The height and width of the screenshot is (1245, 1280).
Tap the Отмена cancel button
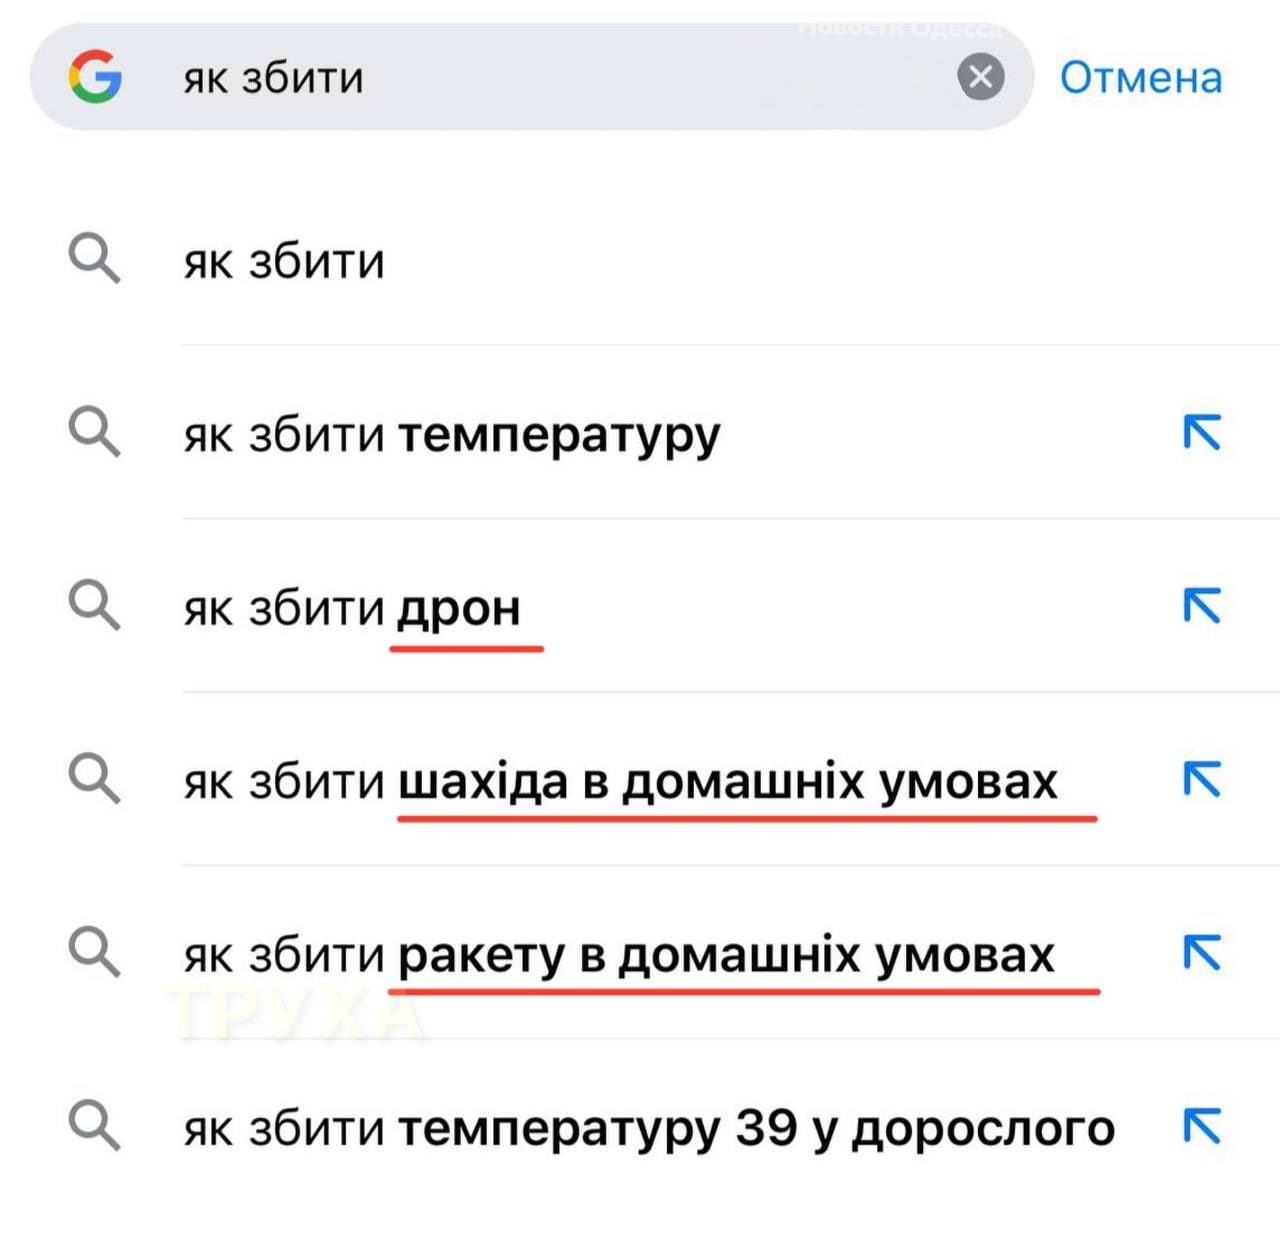[x=1141, y=78]
